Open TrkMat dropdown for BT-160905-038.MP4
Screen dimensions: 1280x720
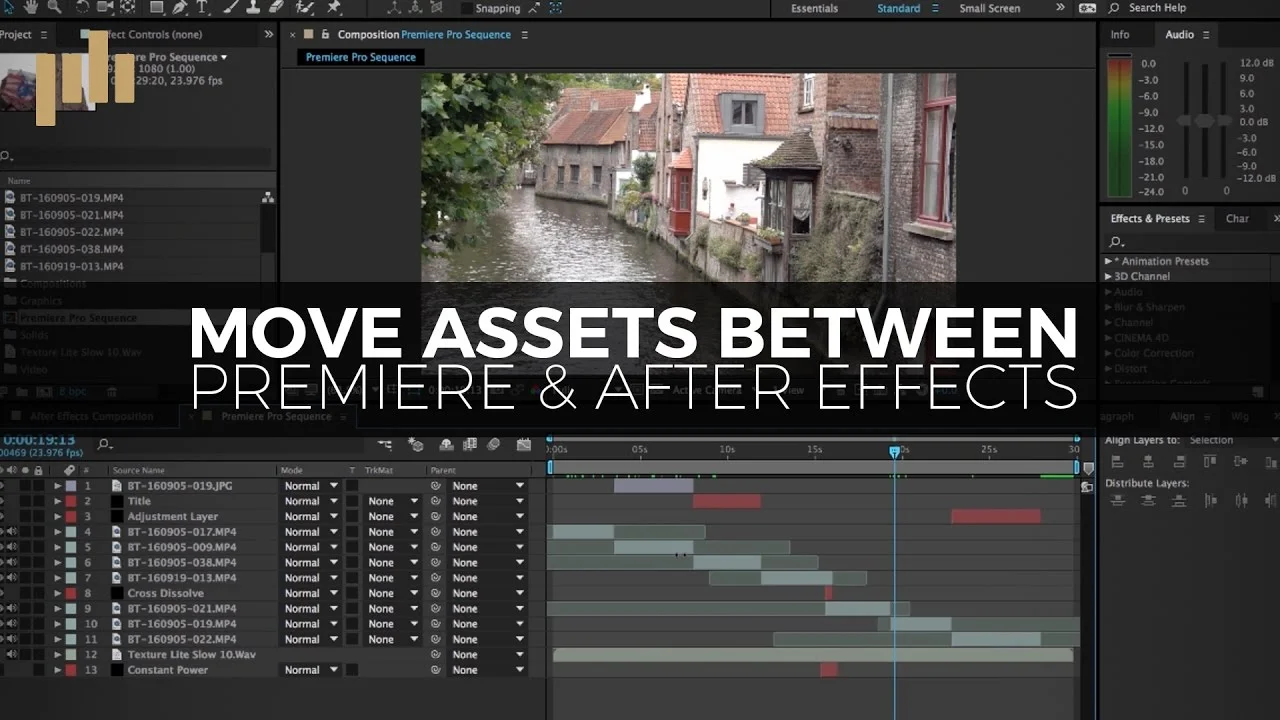pos(392,563)
